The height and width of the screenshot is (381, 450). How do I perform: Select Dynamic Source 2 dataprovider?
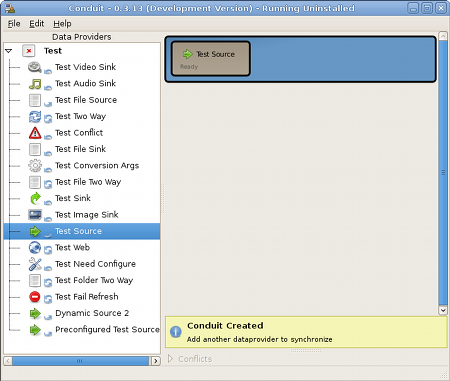(x=92, y=313)
